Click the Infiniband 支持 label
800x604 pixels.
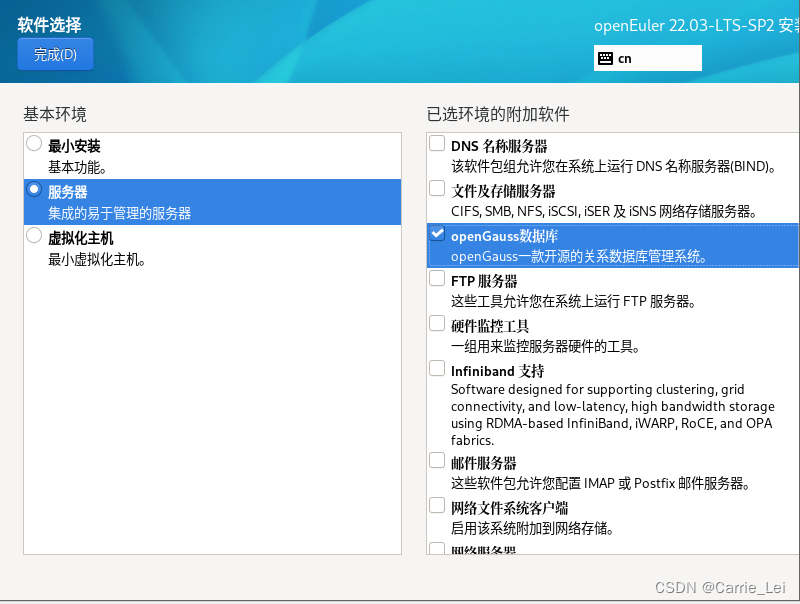pos(497,371)
